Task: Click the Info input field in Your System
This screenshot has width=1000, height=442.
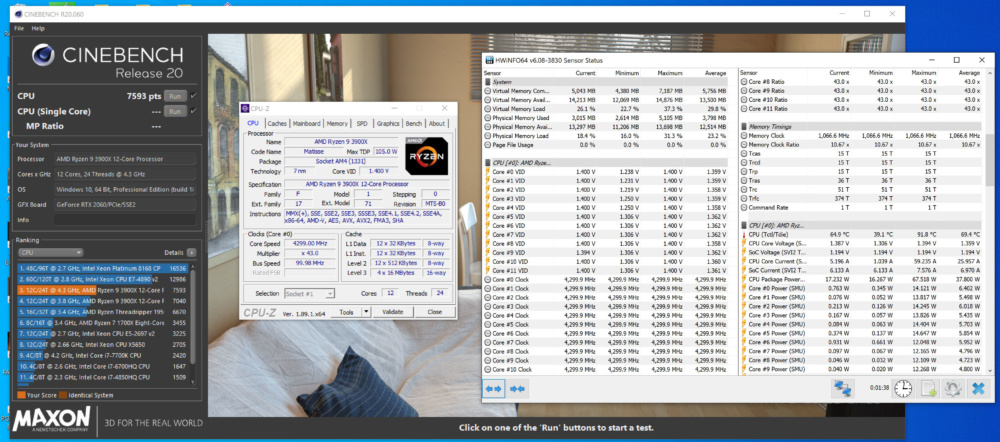Action: (x=124, y=219)
